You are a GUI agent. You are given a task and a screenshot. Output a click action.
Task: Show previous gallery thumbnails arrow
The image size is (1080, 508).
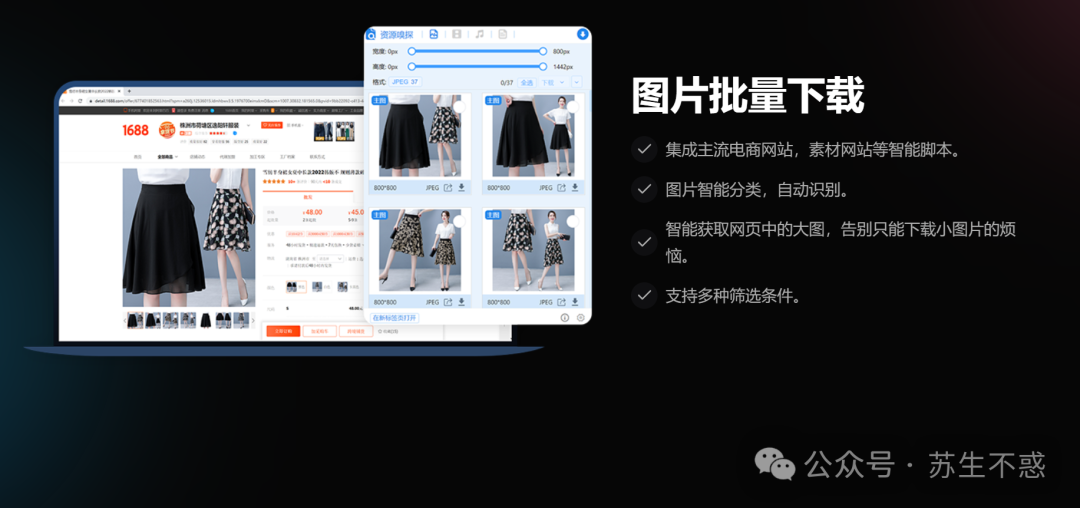(x=125, y=320)
